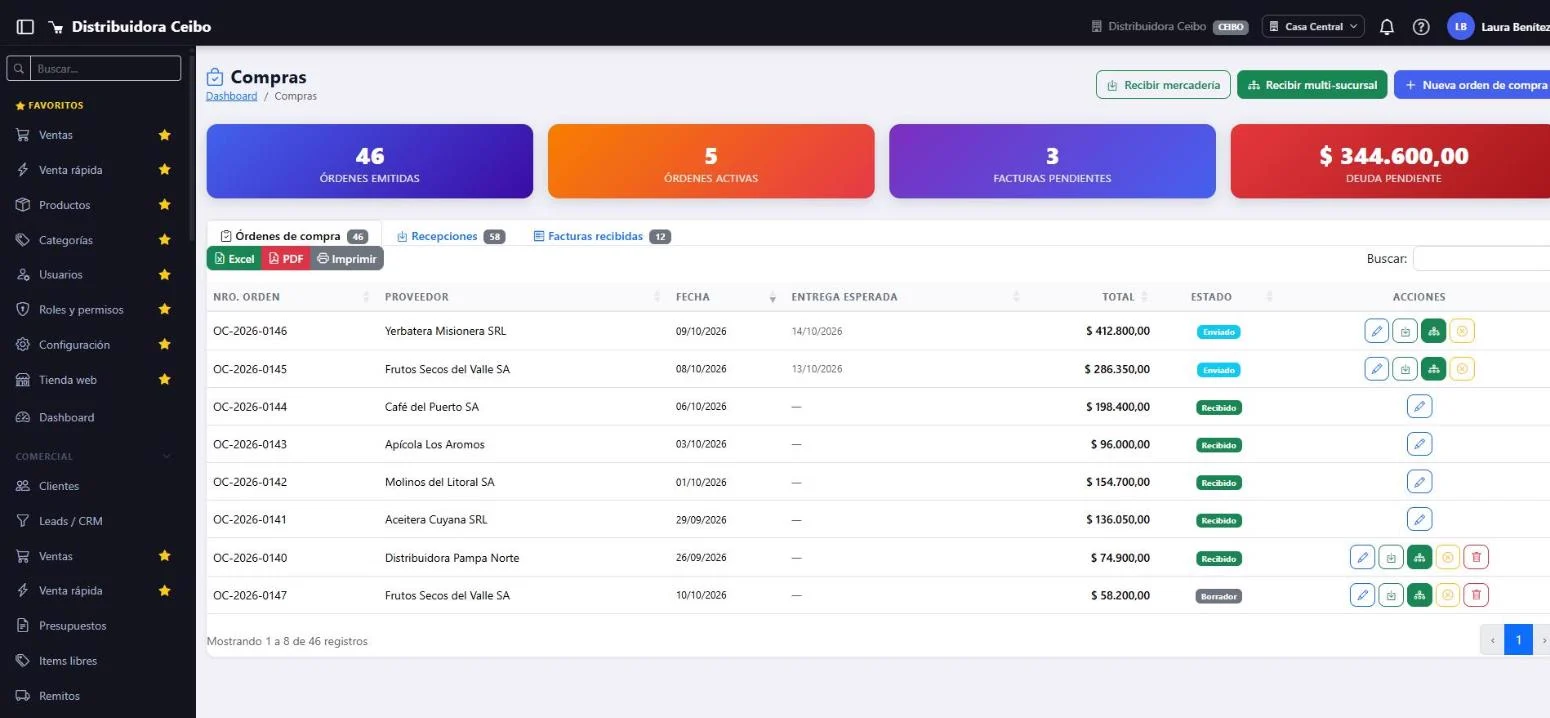Screen dimensions: 1550x718
Task: Export the table to Excel
Action: click(234, 258)
